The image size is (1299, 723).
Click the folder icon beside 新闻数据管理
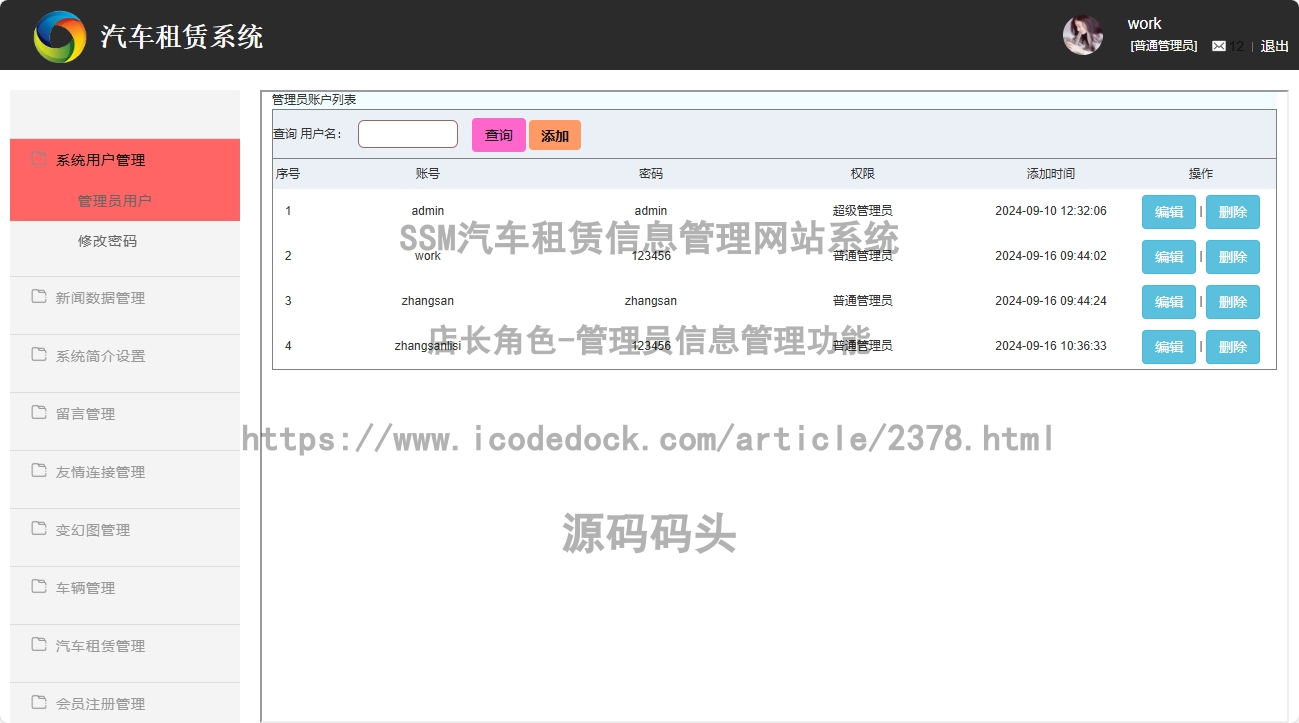pos(39,296)
